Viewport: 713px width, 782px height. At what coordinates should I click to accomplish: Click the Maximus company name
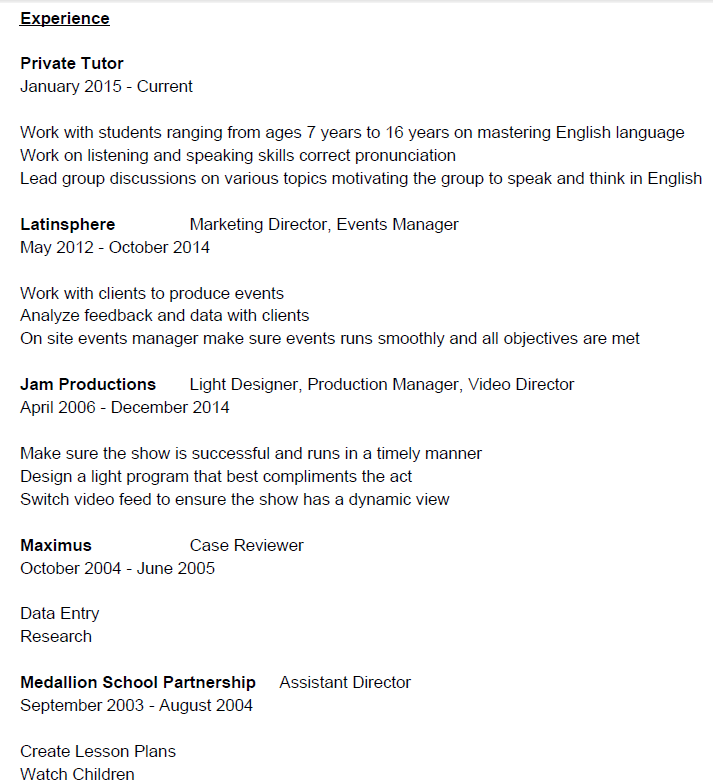(x=56, y=545)
